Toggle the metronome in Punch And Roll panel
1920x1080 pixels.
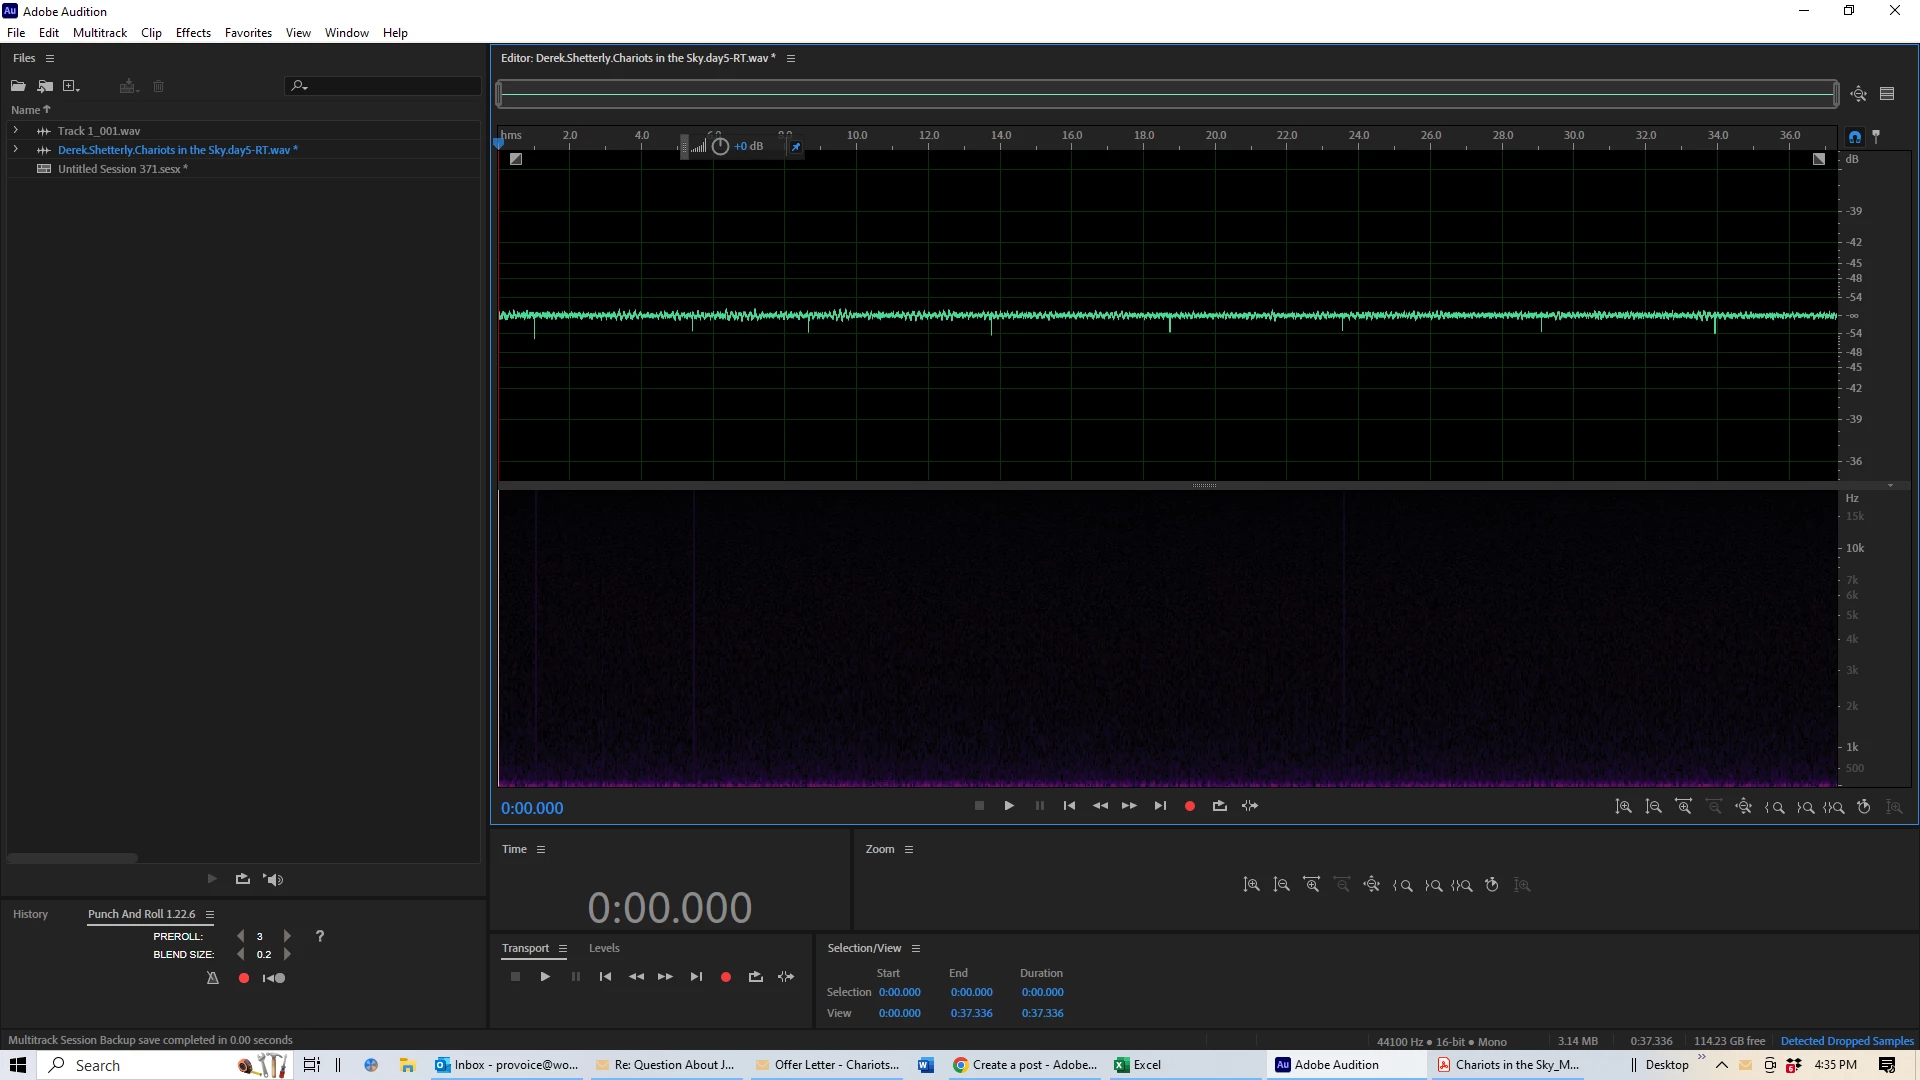click(x=212, y=978)
